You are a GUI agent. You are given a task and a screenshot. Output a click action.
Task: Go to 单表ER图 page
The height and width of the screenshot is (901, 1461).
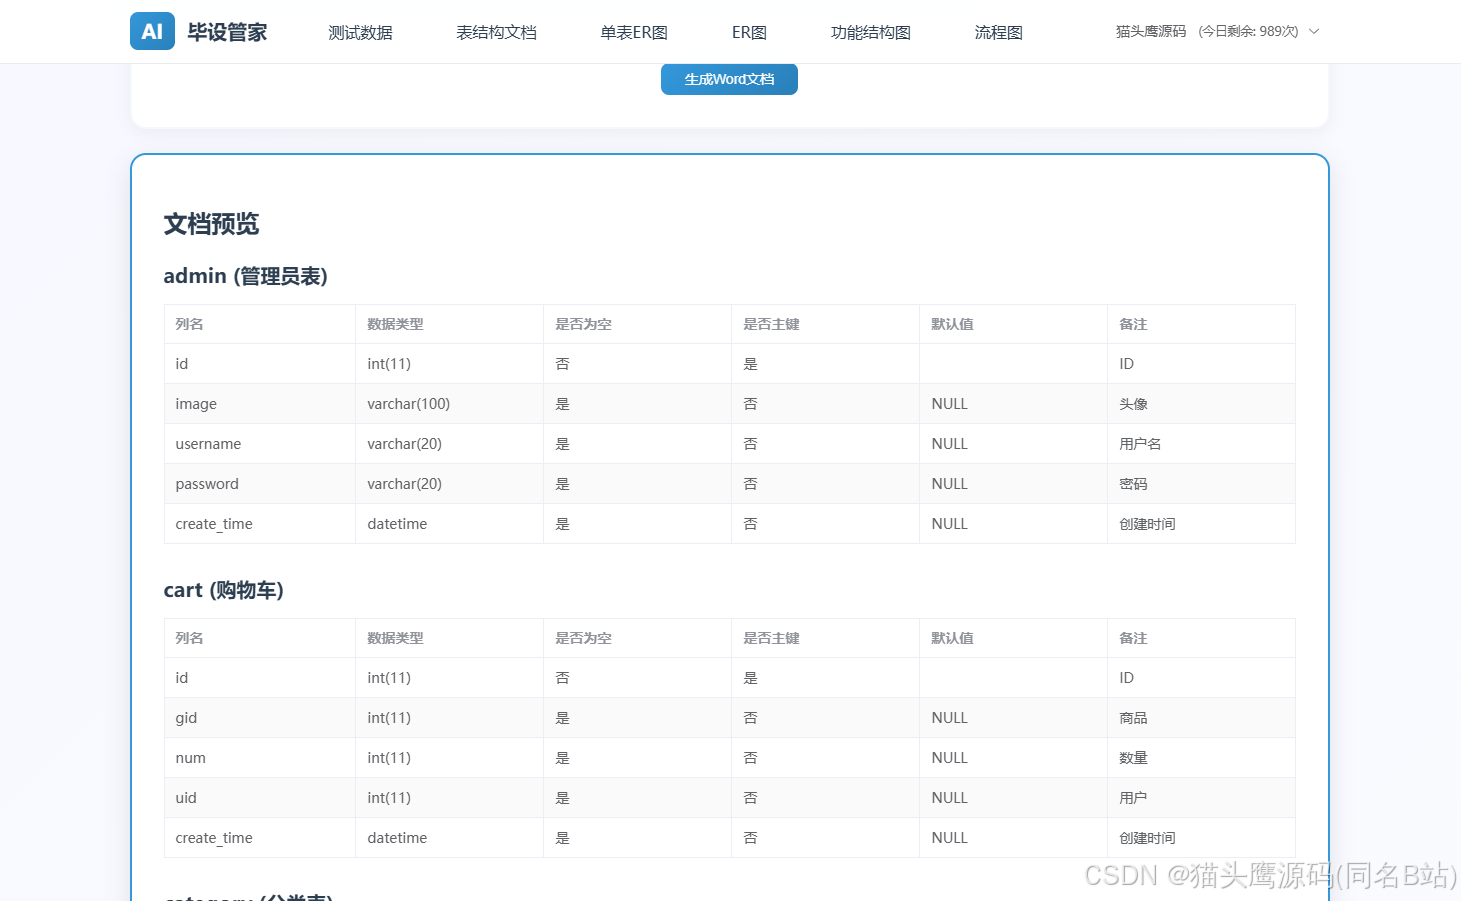pos(634,32)
